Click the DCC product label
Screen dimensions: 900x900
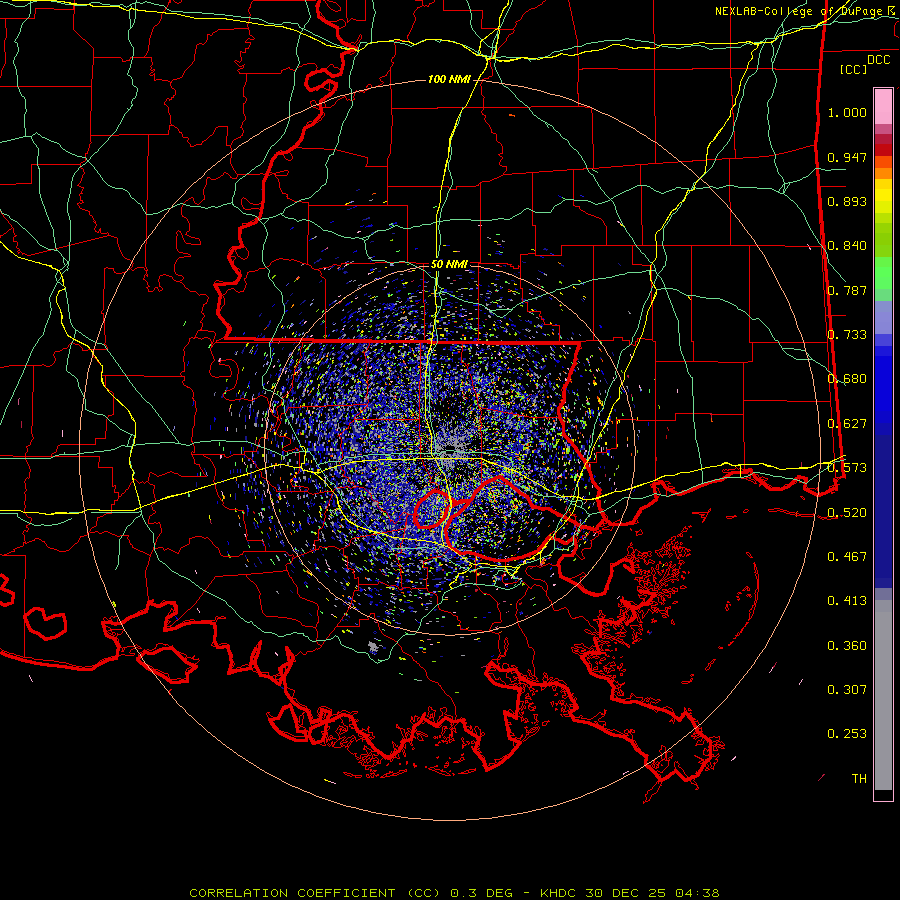[x=878, y=60]
